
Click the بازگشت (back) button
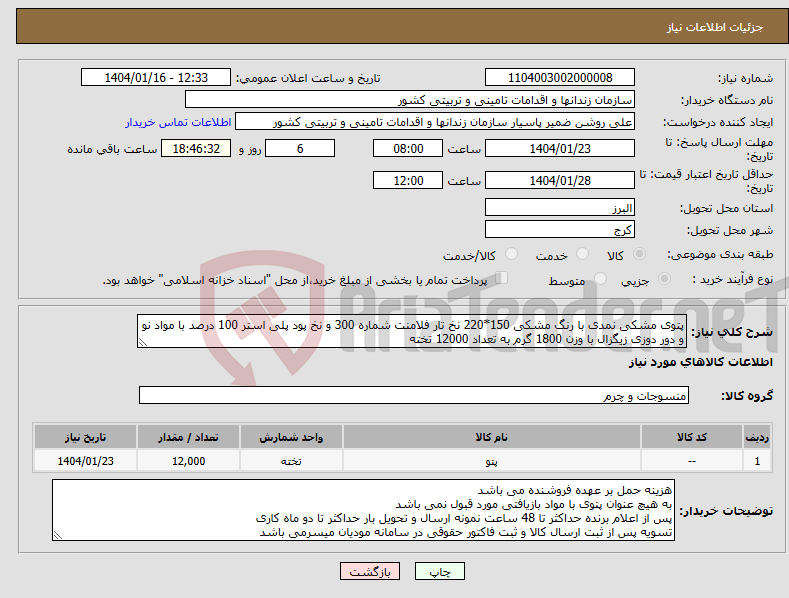(x=370, y=571)
